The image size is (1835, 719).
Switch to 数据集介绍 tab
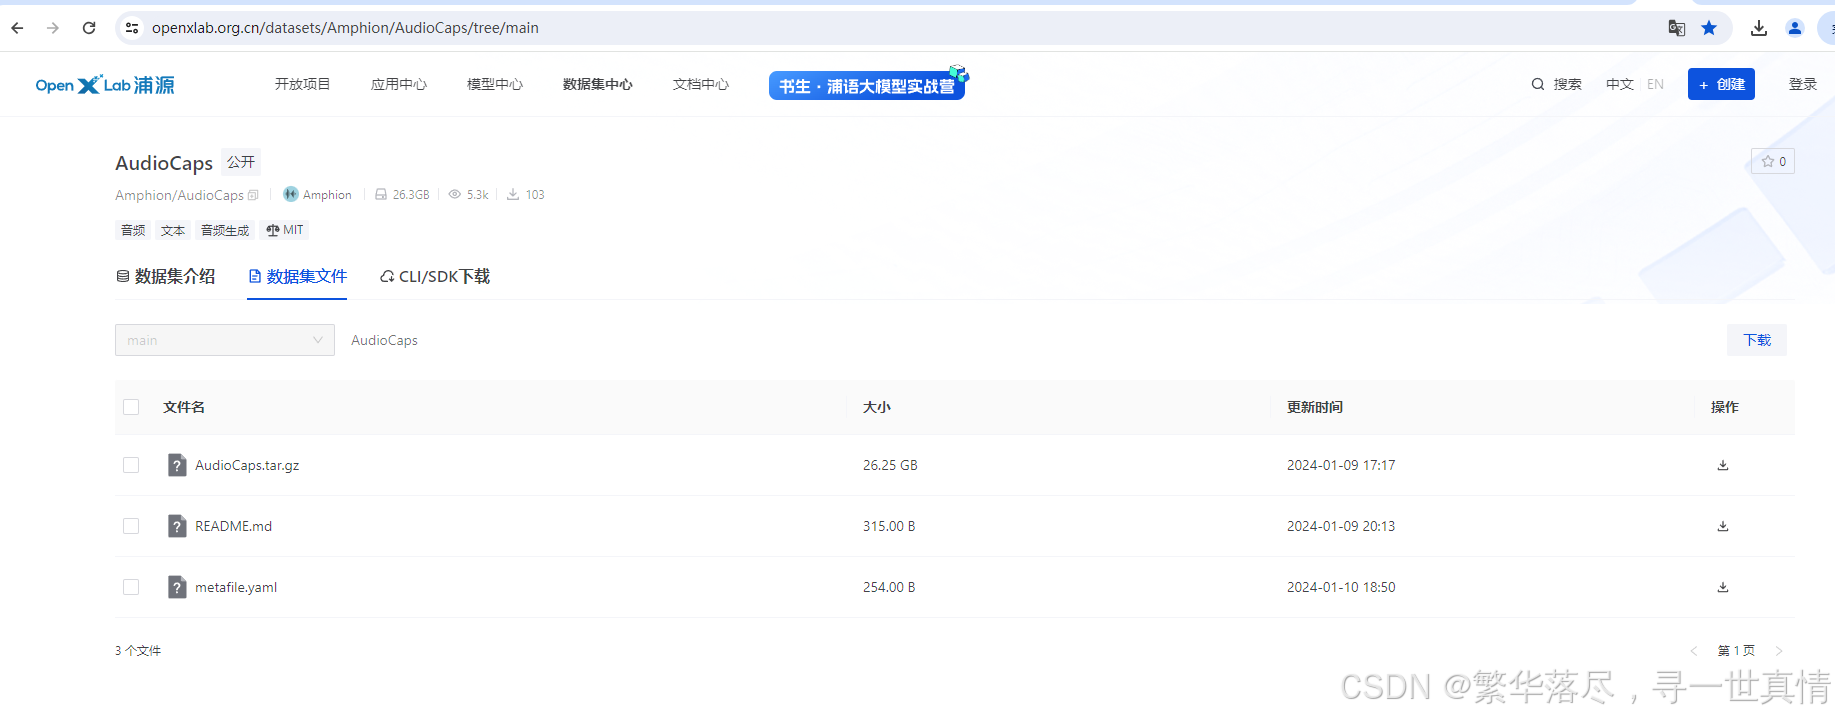tap(166, 277)
